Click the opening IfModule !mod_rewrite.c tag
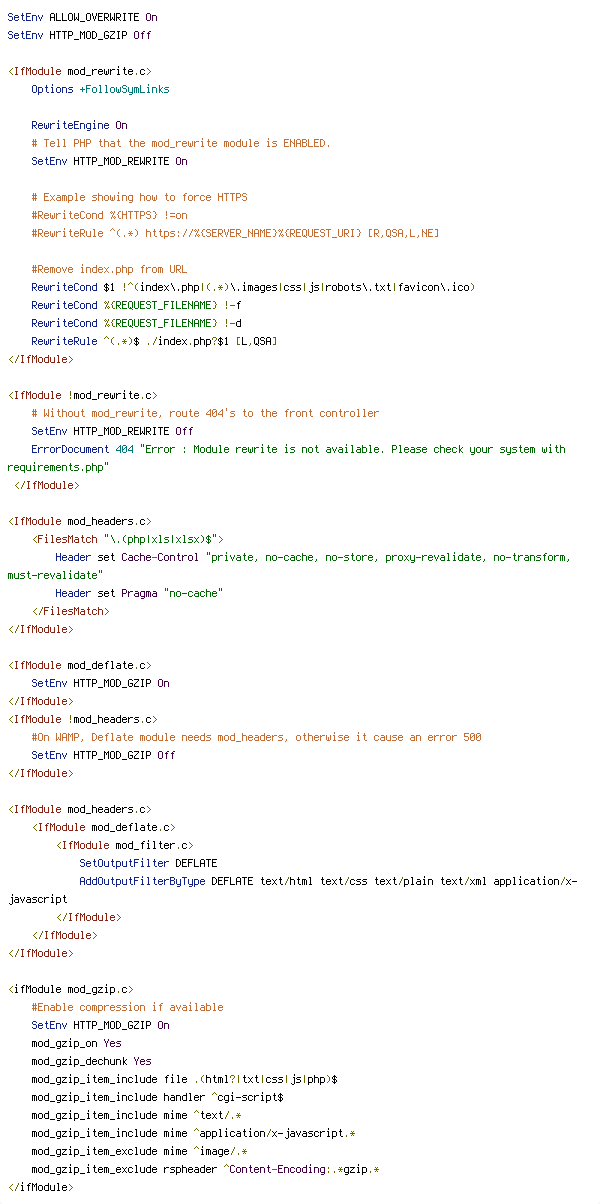Viewport: 600px width, 1204px height. click(x=82, y=395)
